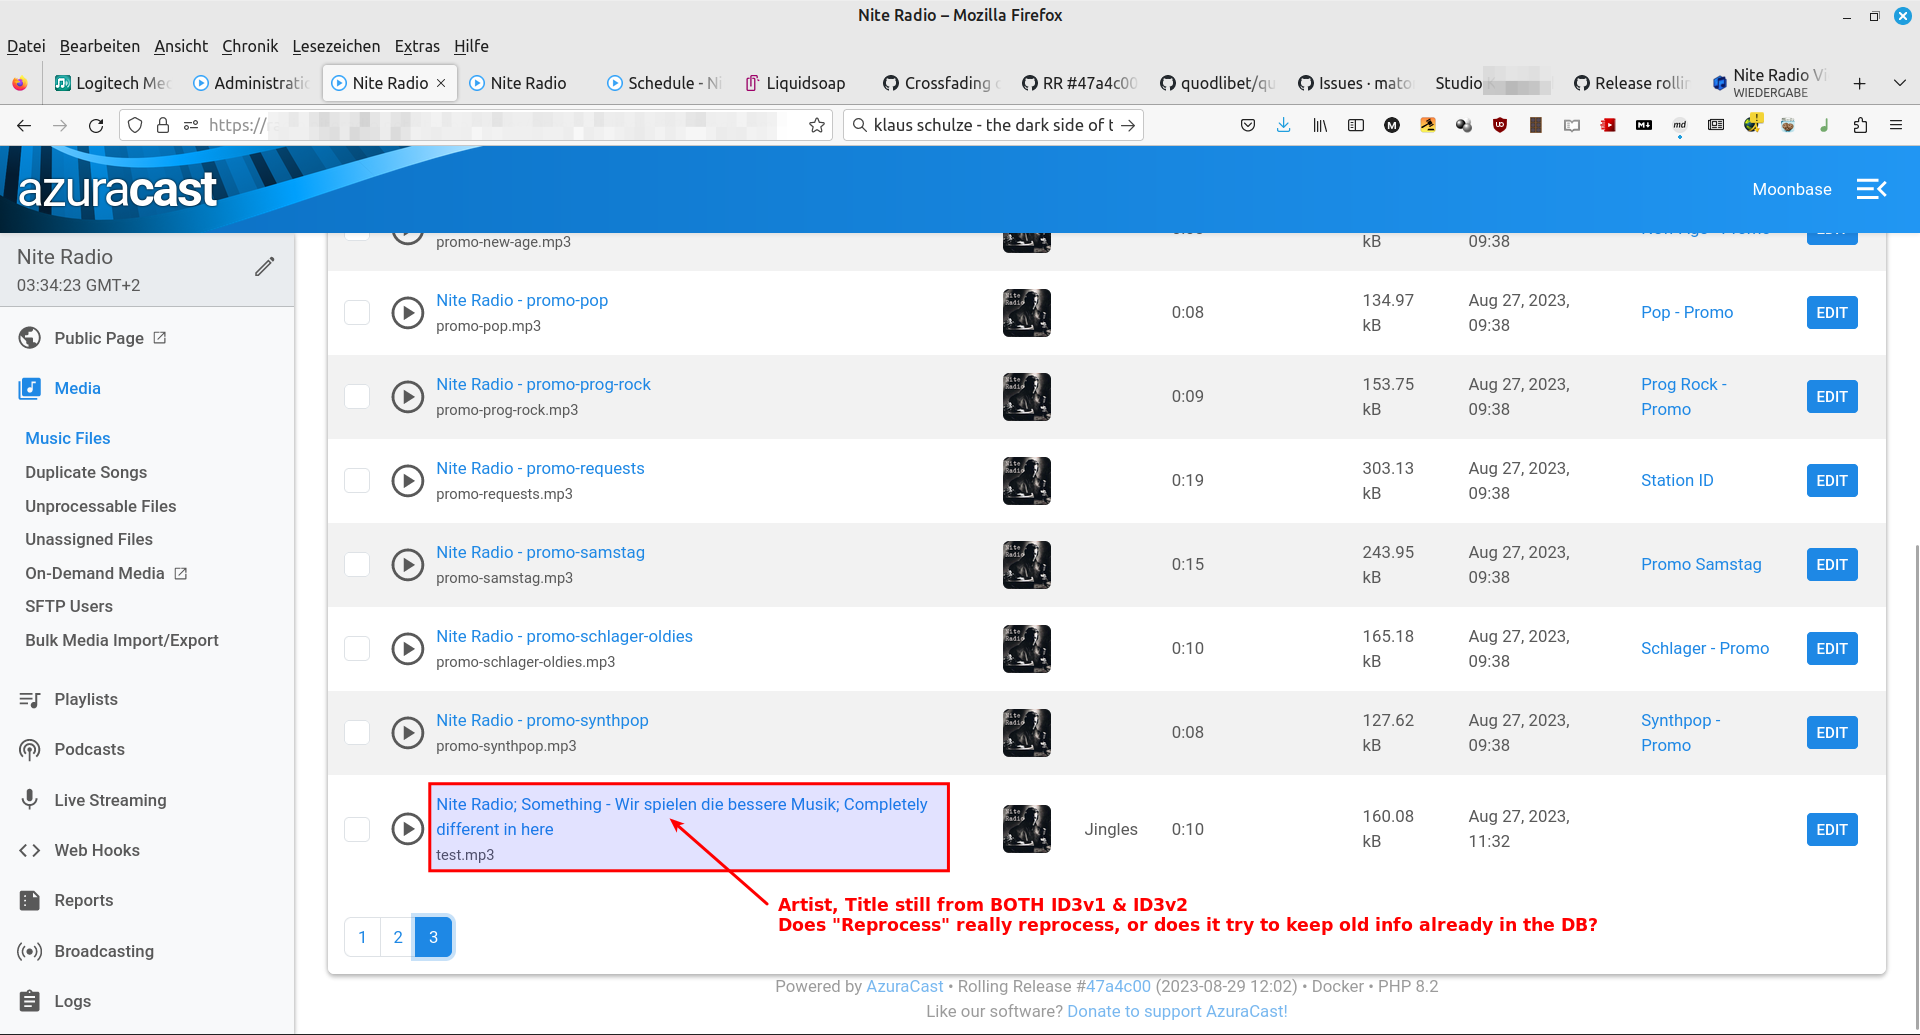Open Firefox downloads via the download arrow icon
This screenshot has width=1920, height=1035.
tap(1283, 125)
